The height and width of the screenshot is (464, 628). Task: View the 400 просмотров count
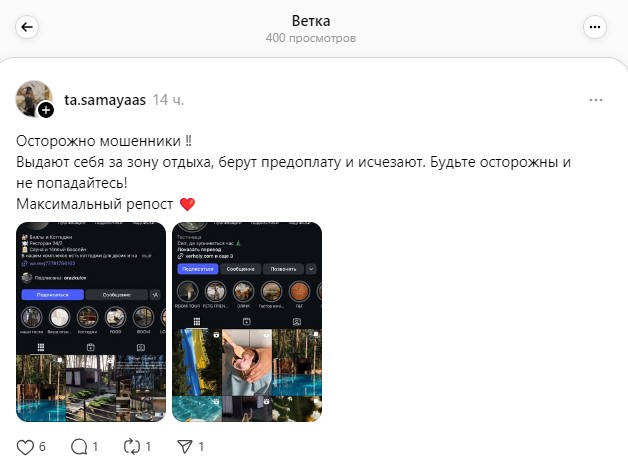(311, 38)
